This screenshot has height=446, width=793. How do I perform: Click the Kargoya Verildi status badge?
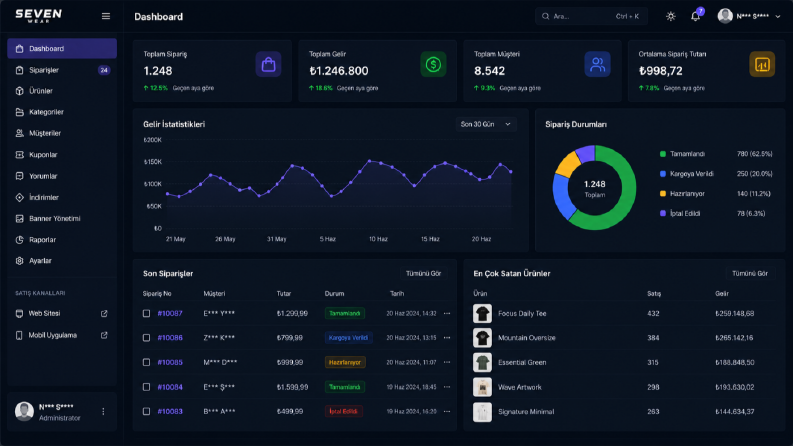pyautogui.click(x=348, y=338)
